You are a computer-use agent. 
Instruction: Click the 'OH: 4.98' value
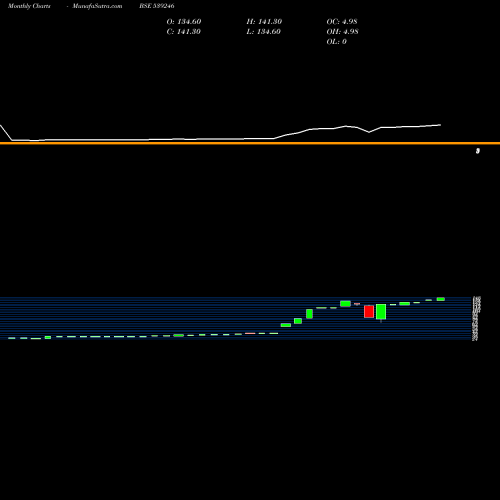[x=342, y=32]
